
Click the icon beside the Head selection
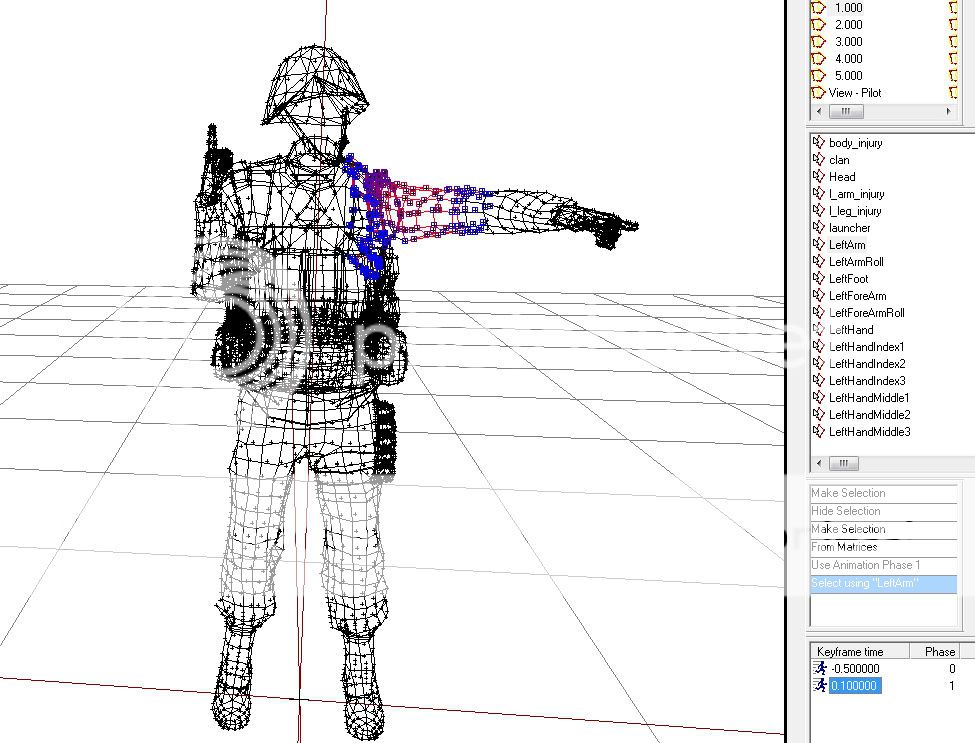[819, 177]
